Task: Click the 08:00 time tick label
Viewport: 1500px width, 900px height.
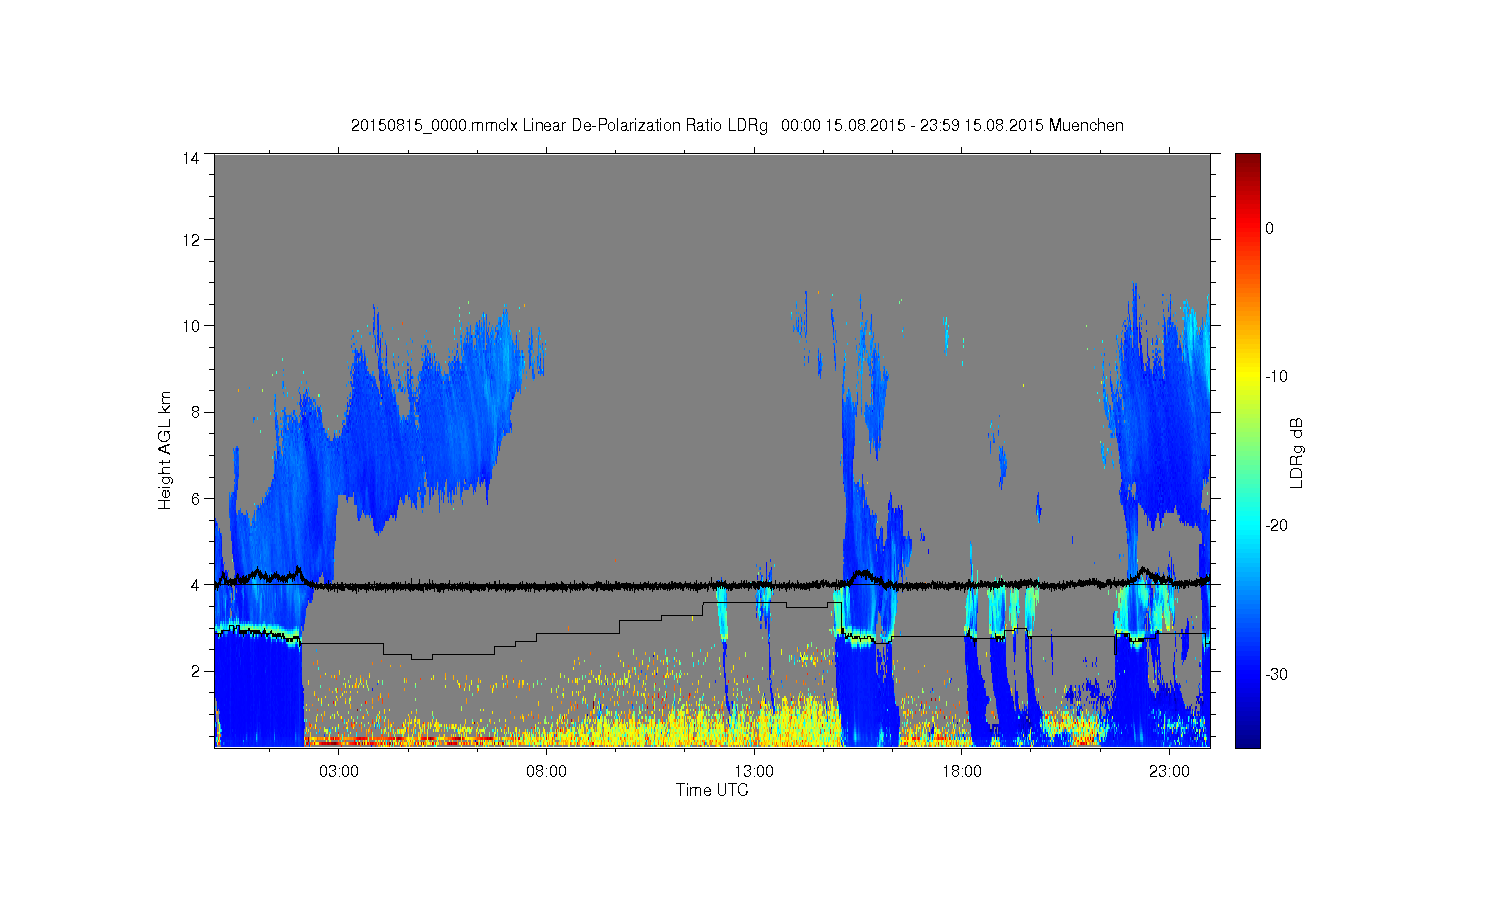Action: [x=546, y=772]
